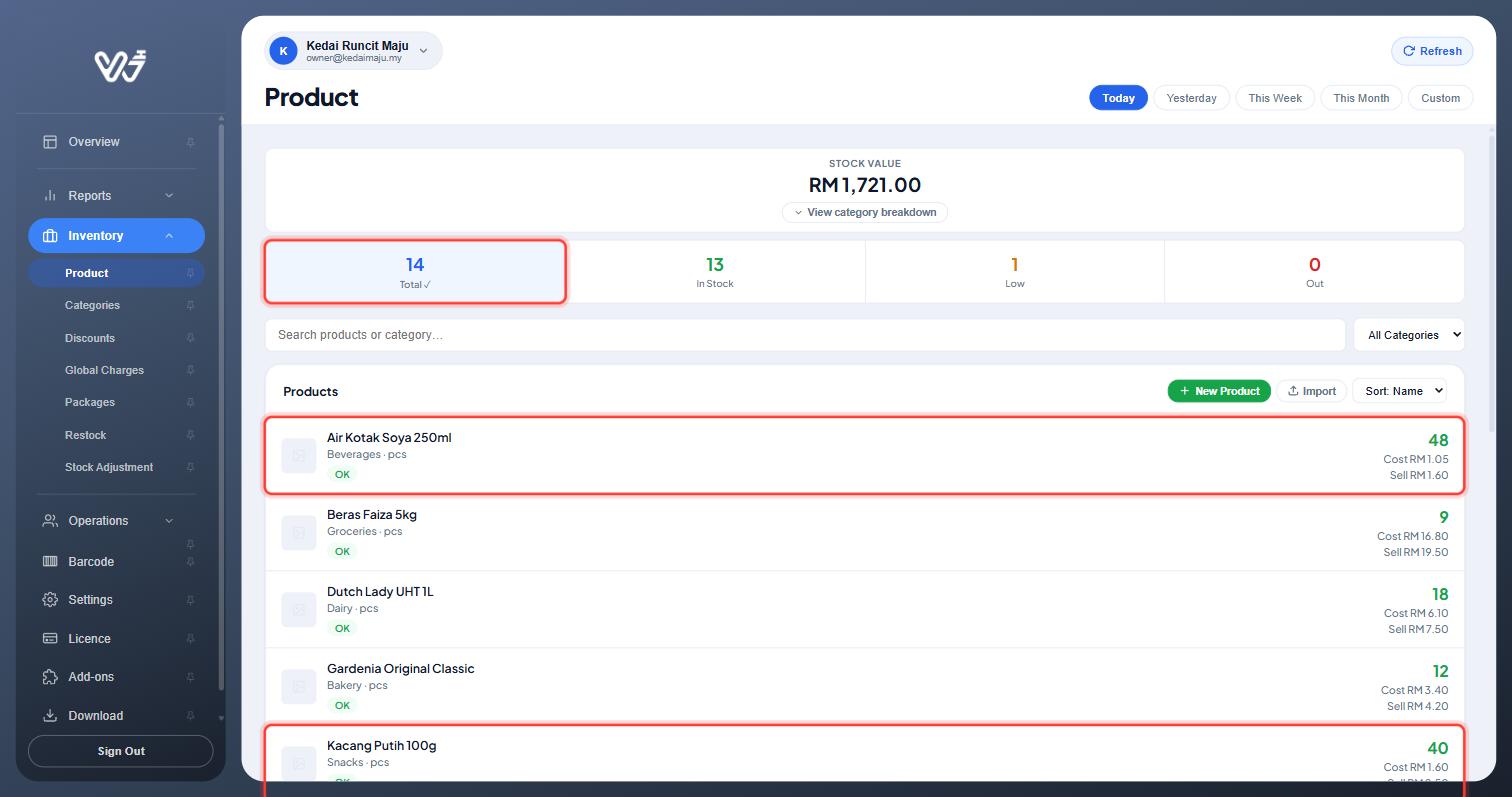Click the green New Product button
The height and width of the screenshot is (797, 1512).
pos(1219,391)
